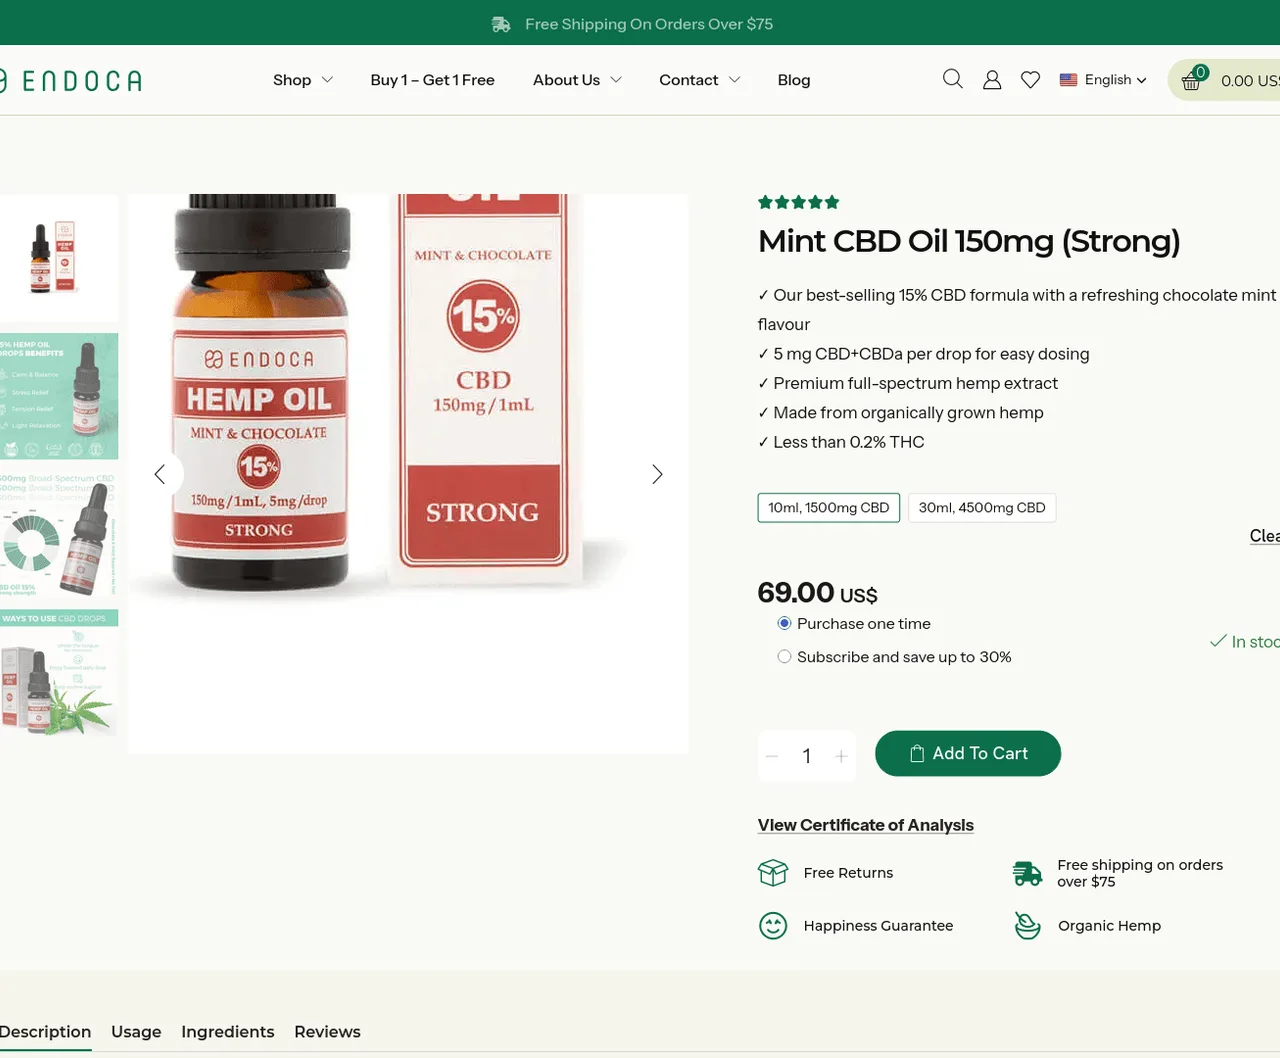Show previous product image arrow
Screen dimensions: 1280x1058
coord(160,474)
